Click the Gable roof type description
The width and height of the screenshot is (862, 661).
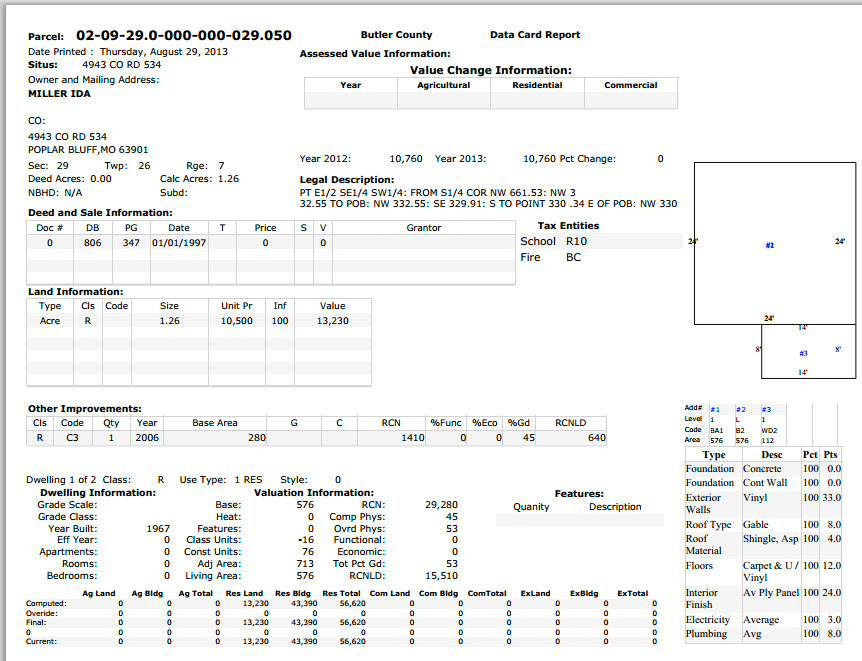tap(757, 524)
